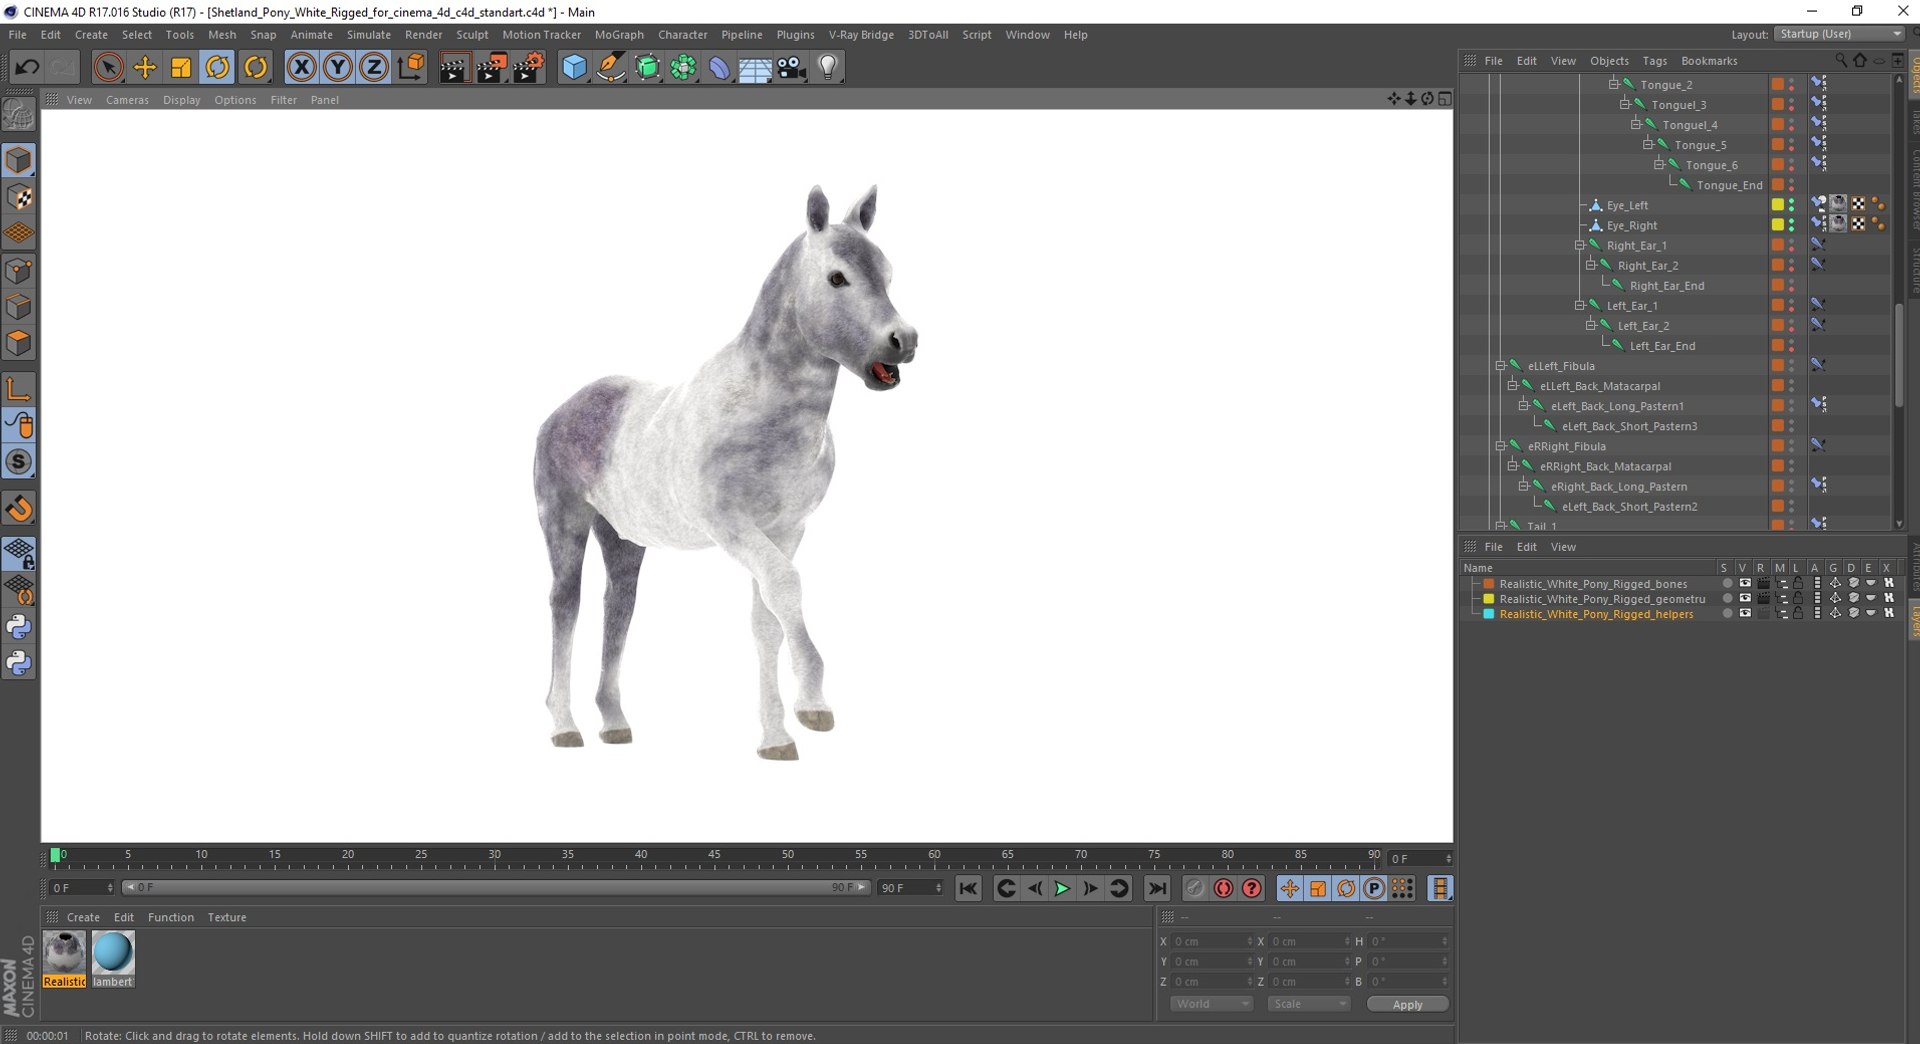Click the Undo arrow icon
1920x1044 pixels.
(27, 67)
